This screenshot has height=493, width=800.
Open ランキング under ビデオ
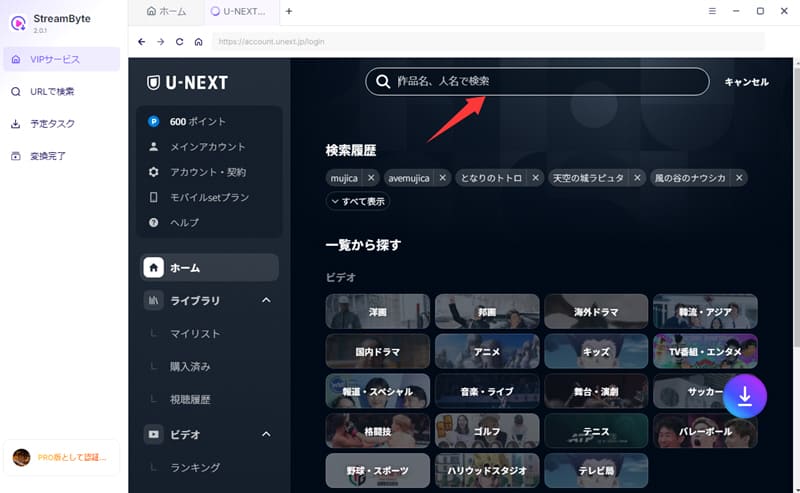click(x=195, y=467)
